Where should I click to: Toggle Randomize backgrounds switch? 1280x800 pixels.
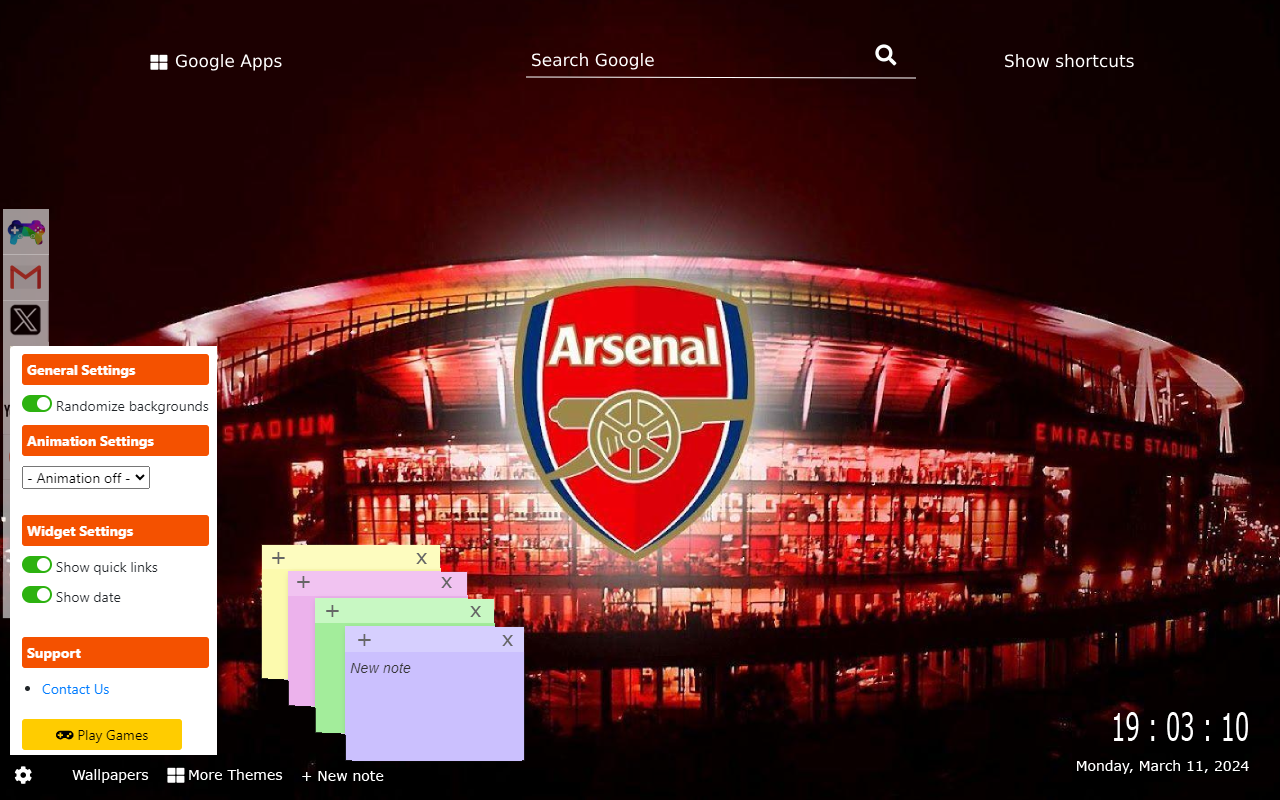click(37, 404)
